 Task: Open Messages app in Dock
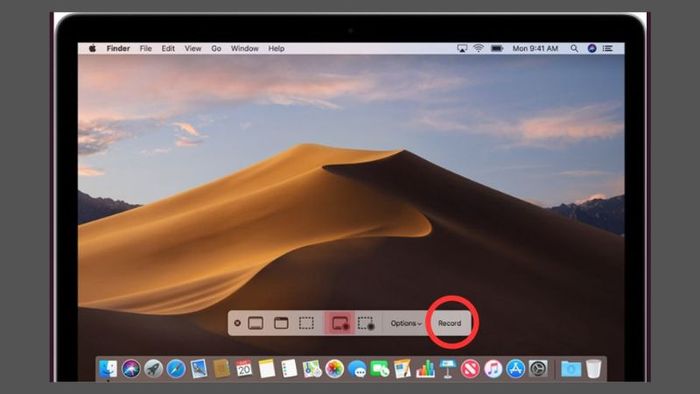coord(357,369)
